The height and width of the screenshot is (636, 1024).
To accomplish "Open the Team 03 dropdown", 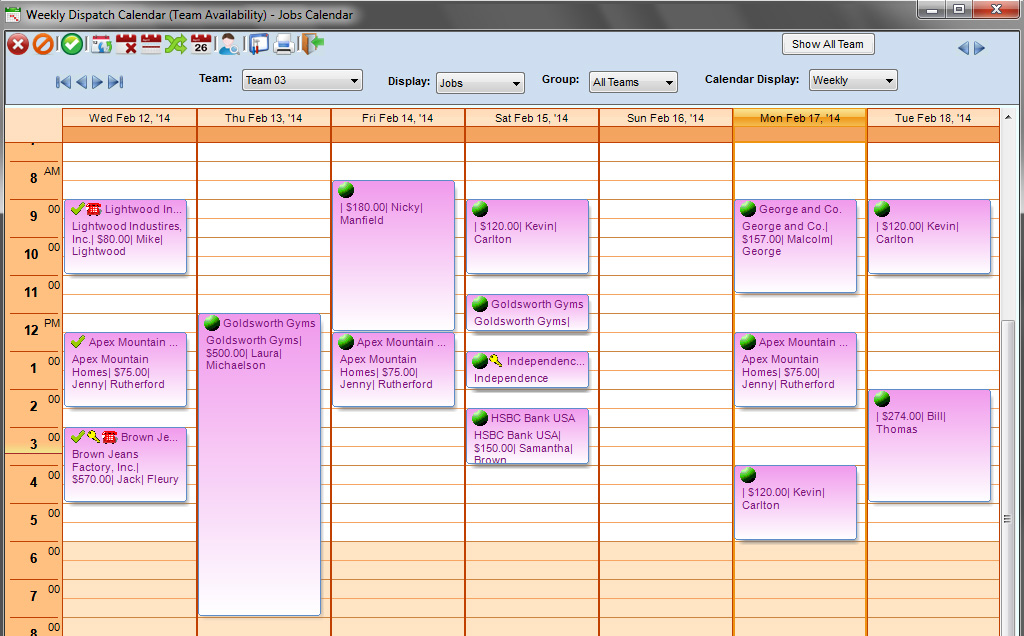I will (302, 80).
